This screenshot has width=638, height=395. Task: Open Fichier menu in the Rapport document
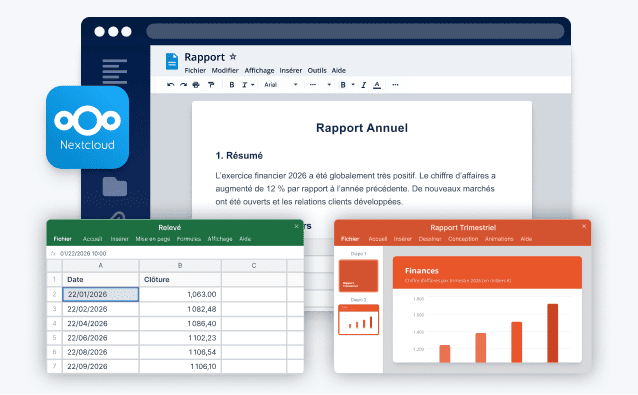pos(195,70)
